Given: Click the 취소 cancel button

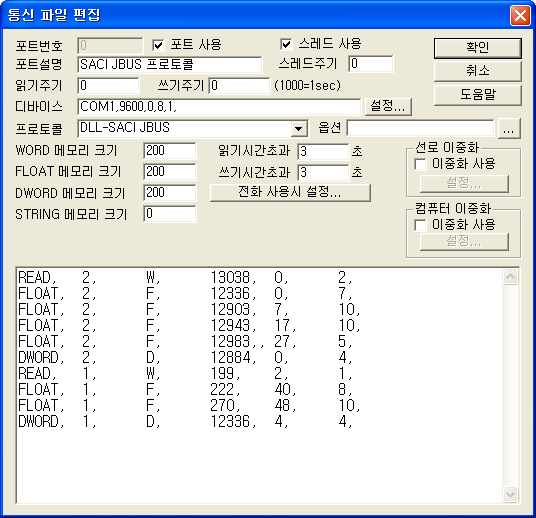Looking at the screenshot, I should coord(478,71).
